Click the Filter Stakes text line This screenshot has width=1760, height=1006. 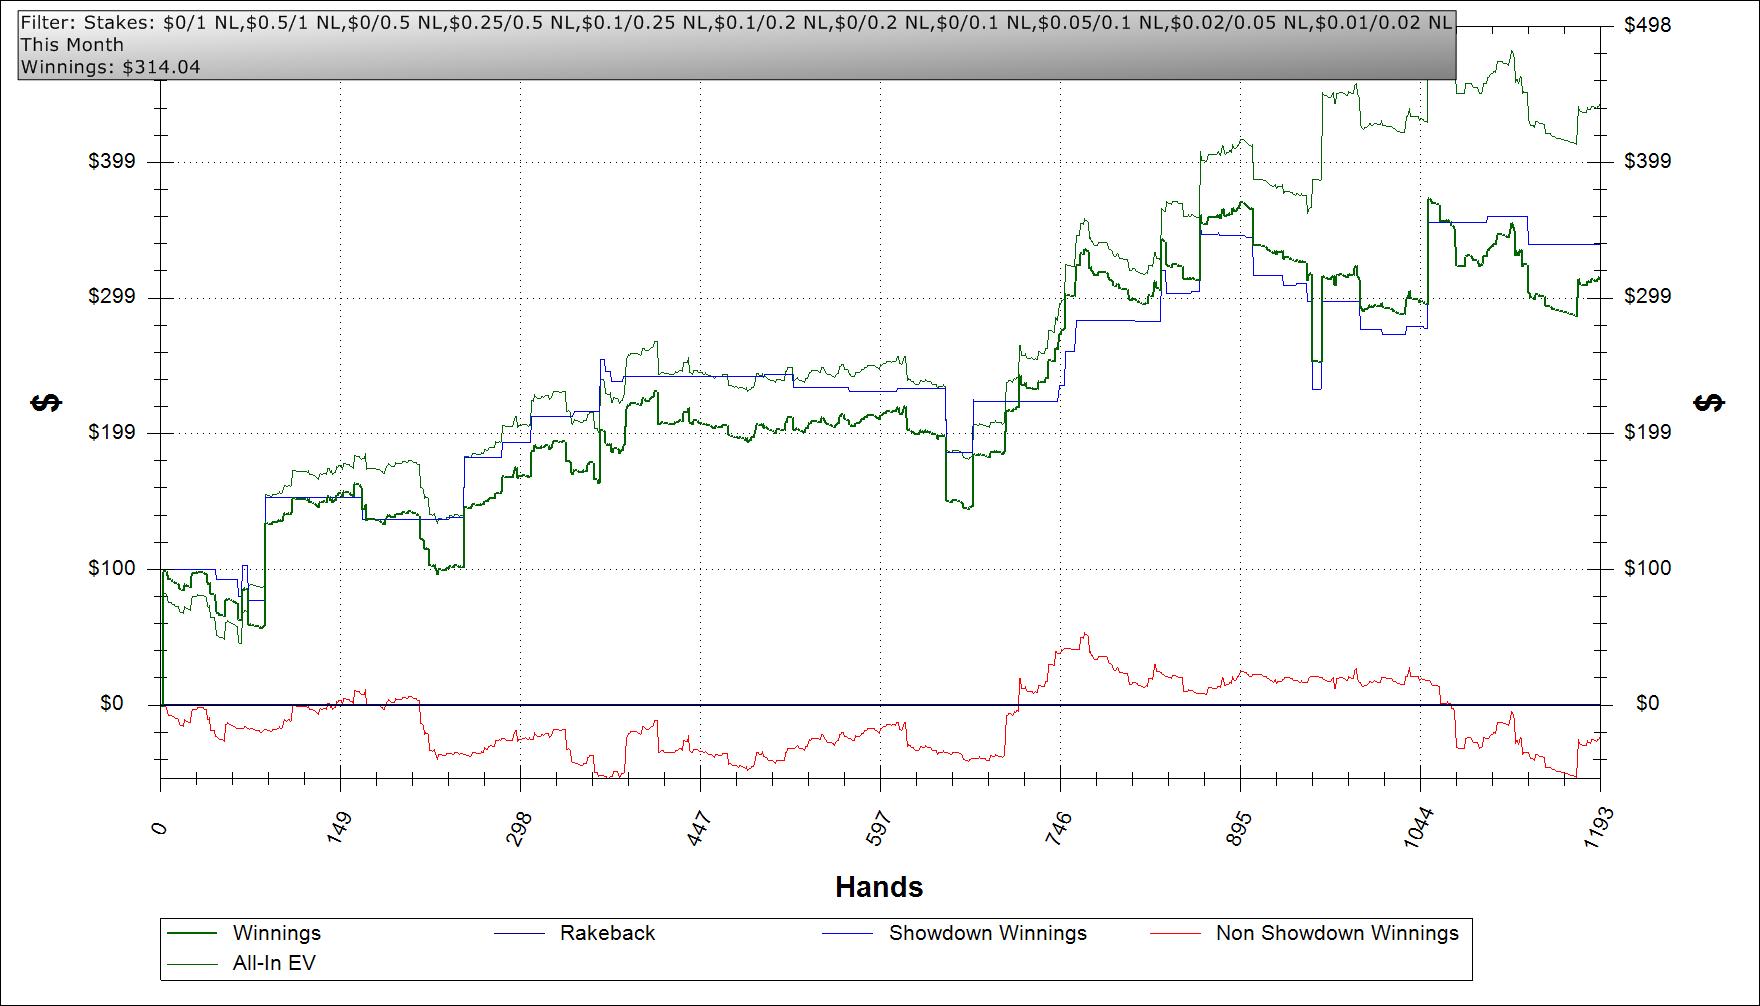click(736, 22)
